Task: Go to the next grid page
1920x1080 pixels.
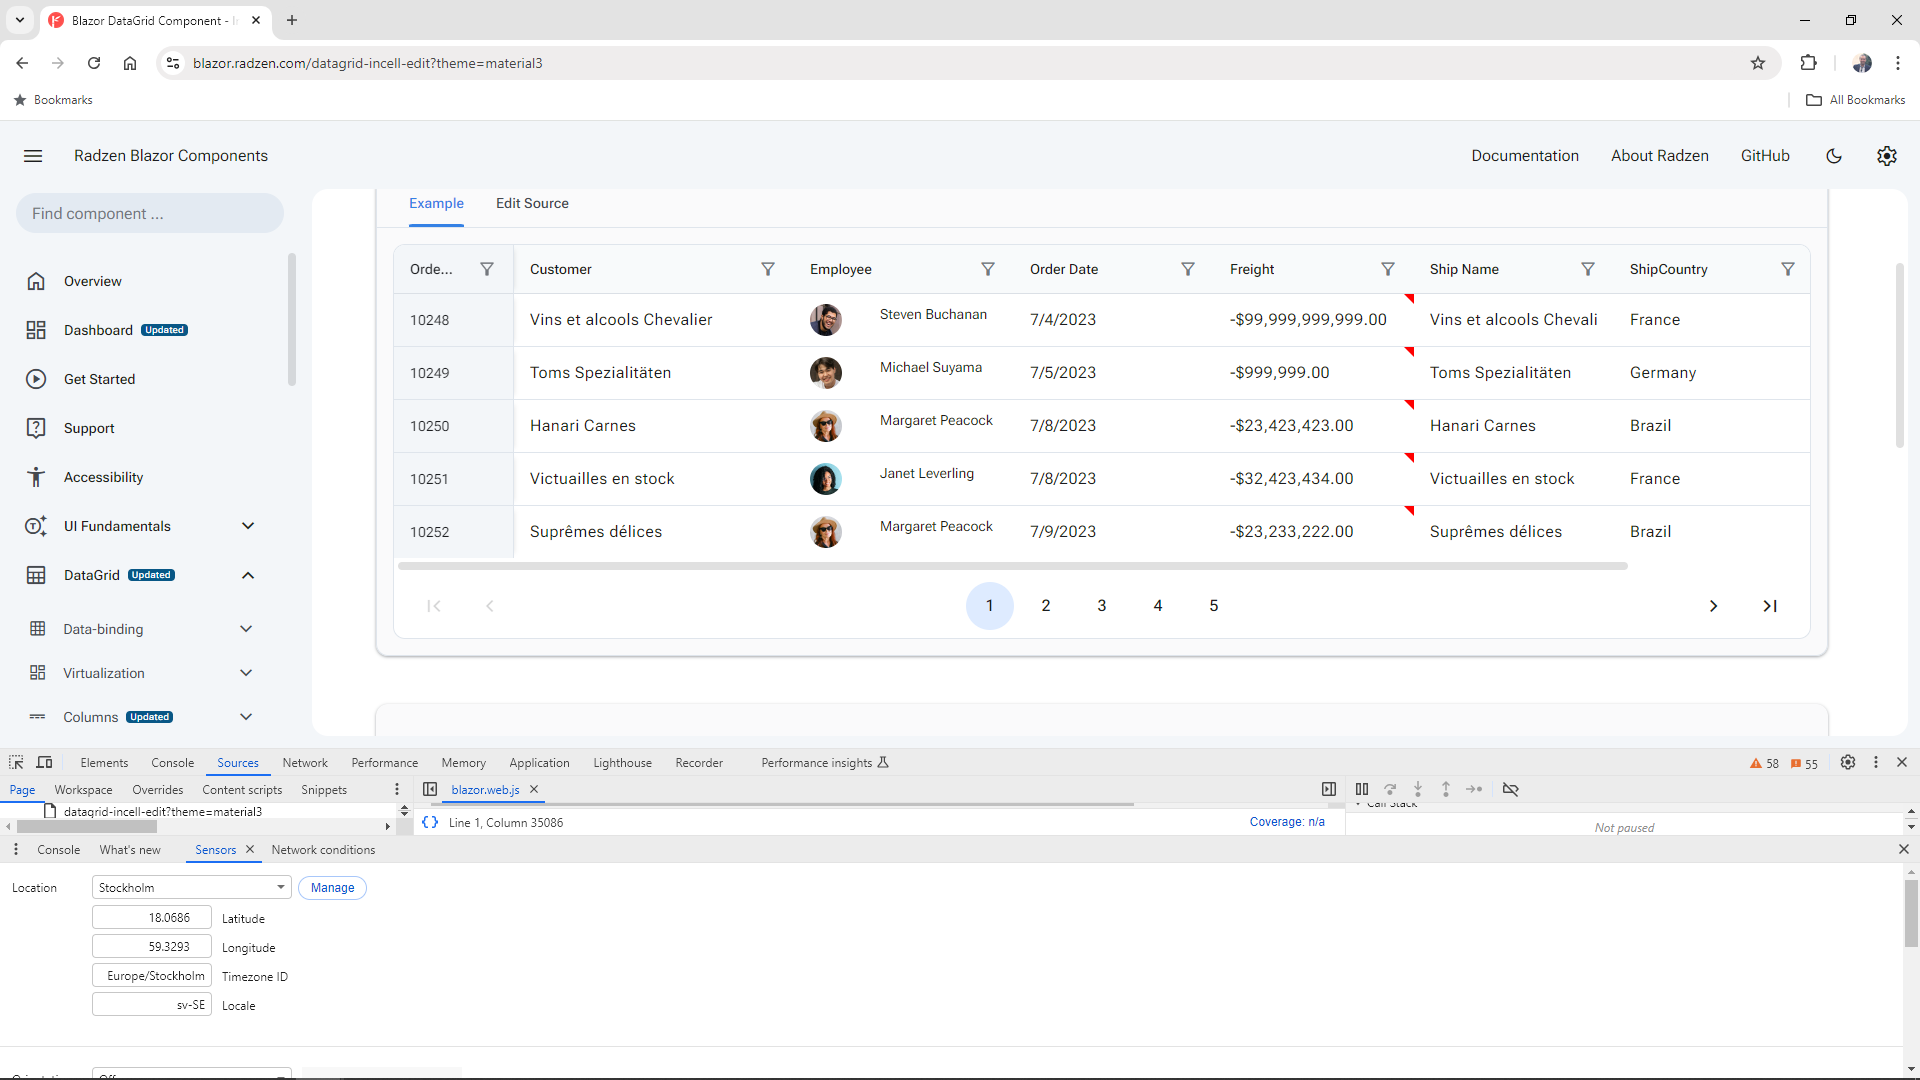Action: [1714, 606]
